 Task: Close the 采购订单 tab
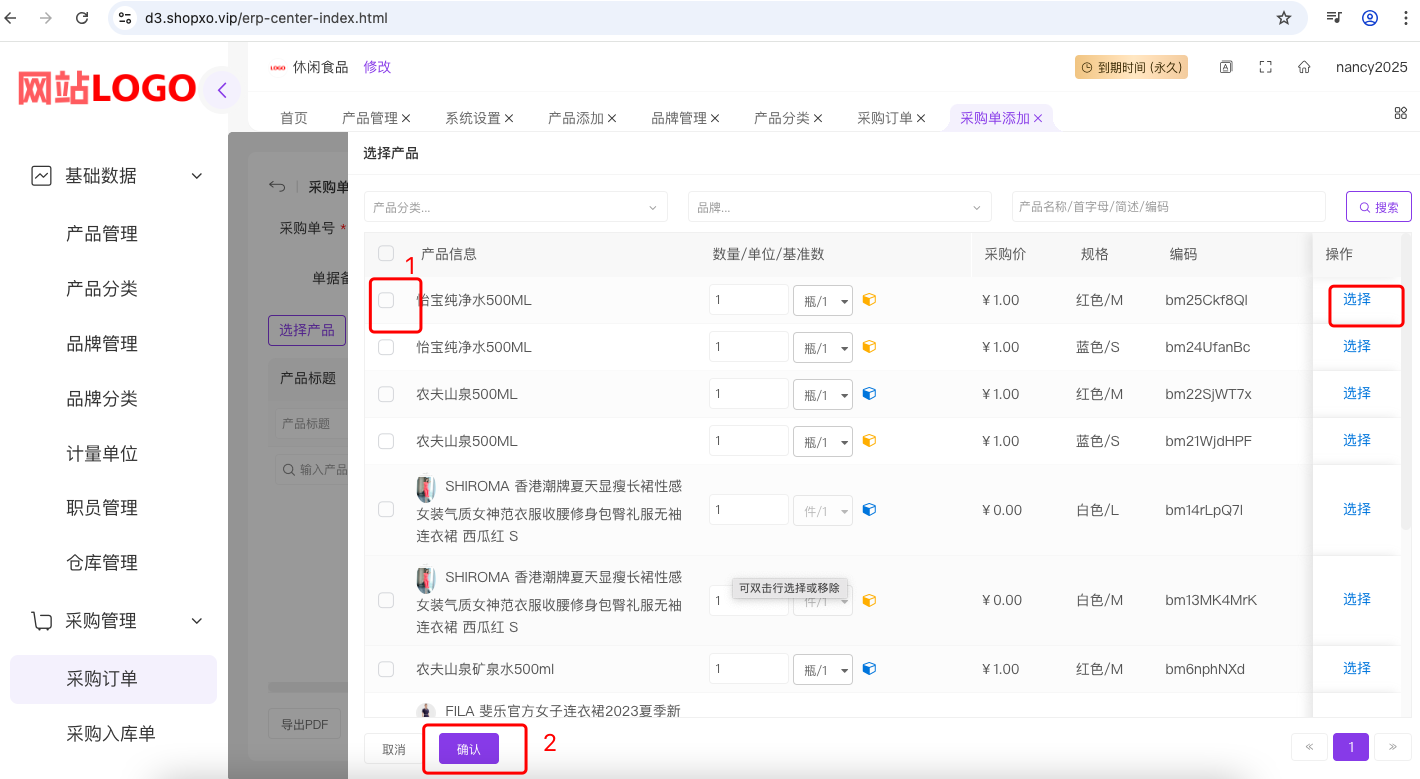tap(921, 118)
